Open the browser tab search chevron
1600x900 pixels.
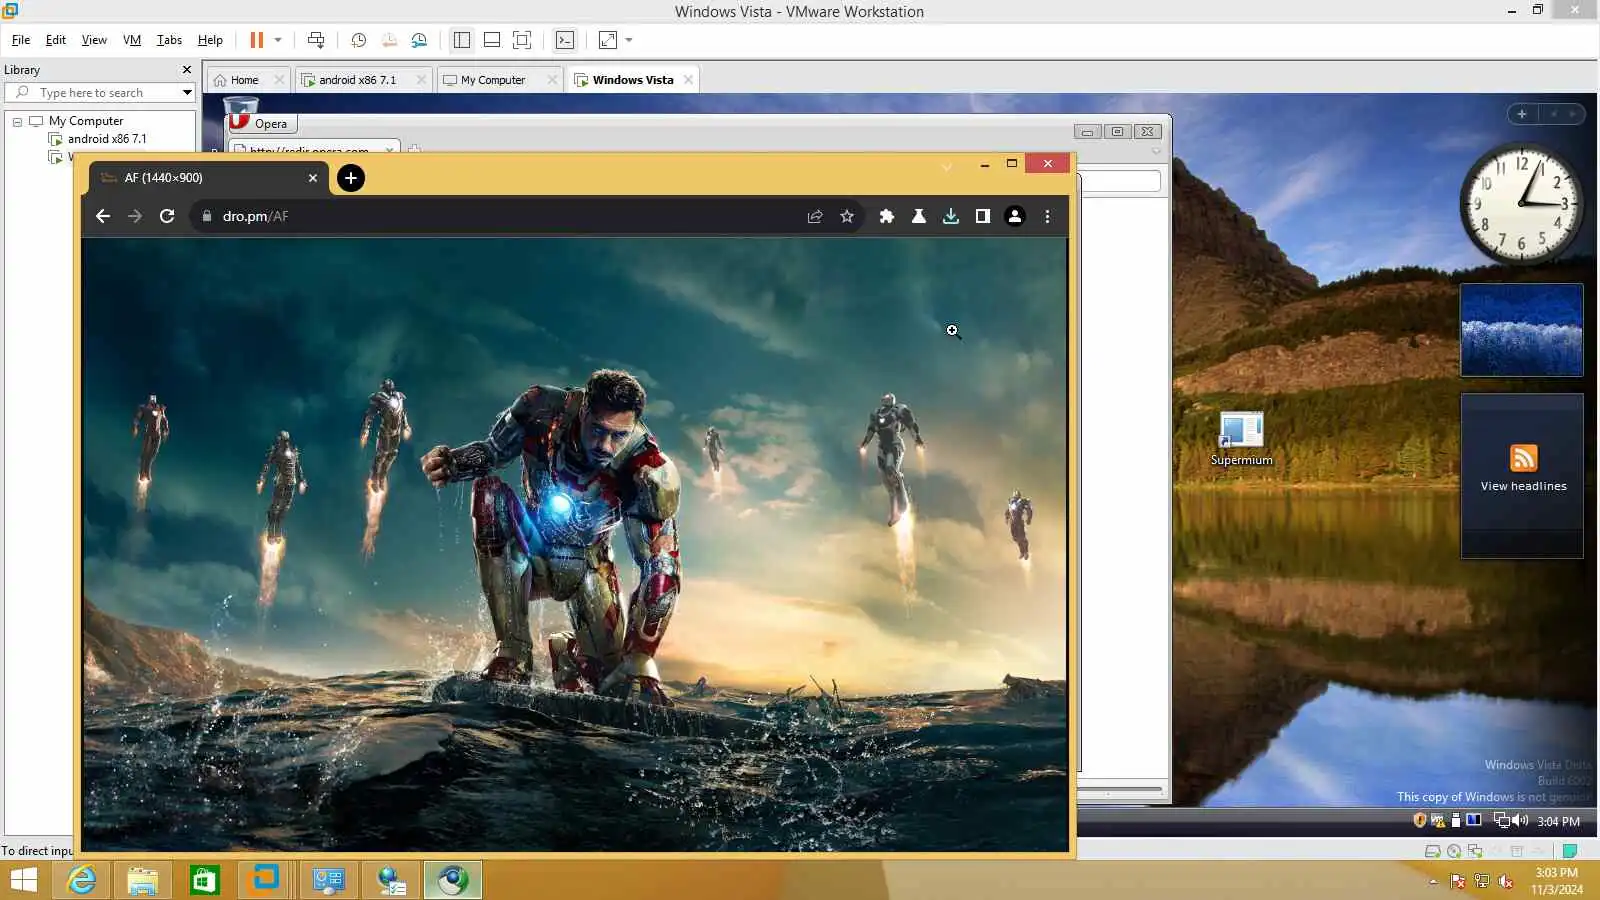coord(946,166)
